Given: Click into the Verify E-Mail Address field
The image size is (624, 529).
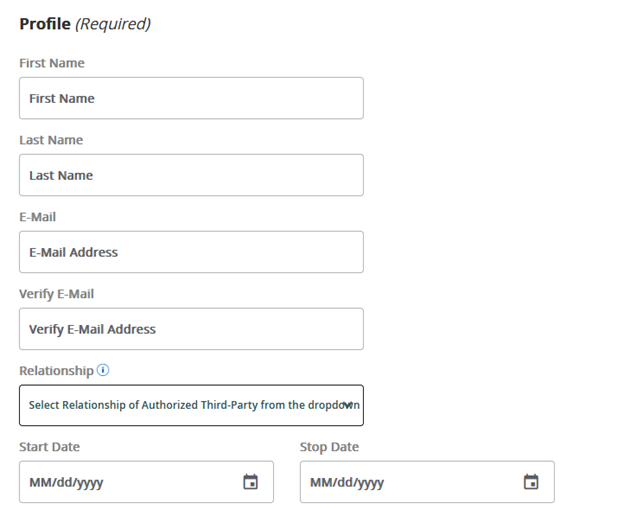Looking at the screenshot, I should [191, 329].
